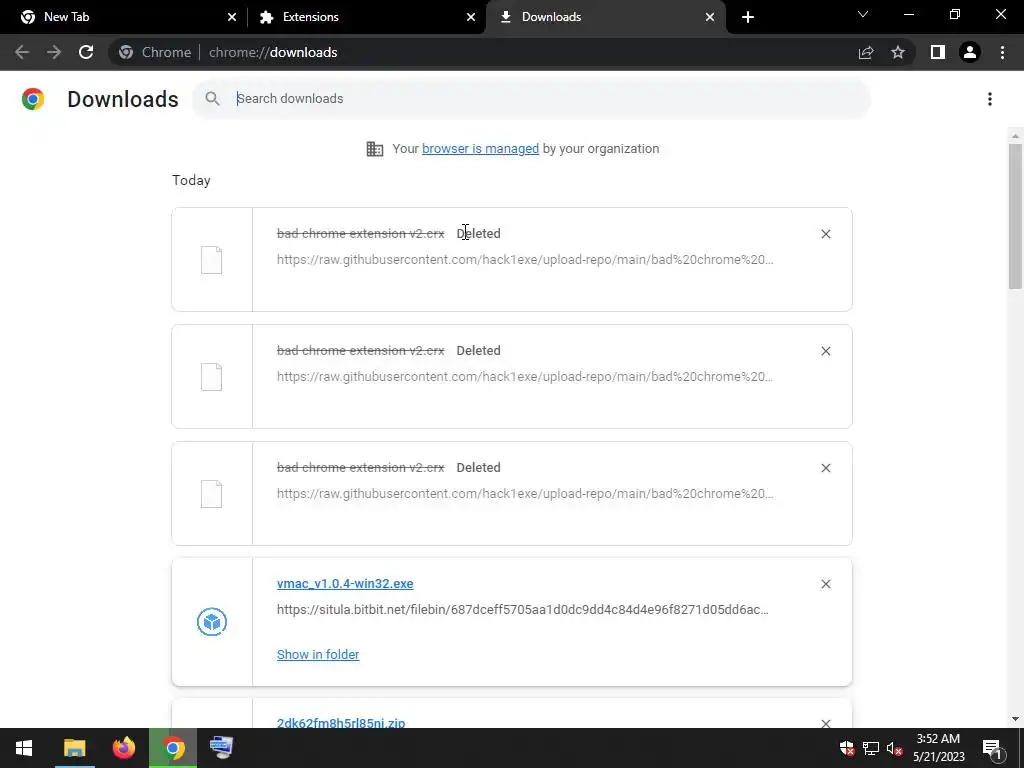Click the vmac_v1.0.4-win32.exe file icon

(x=212, y=622)
